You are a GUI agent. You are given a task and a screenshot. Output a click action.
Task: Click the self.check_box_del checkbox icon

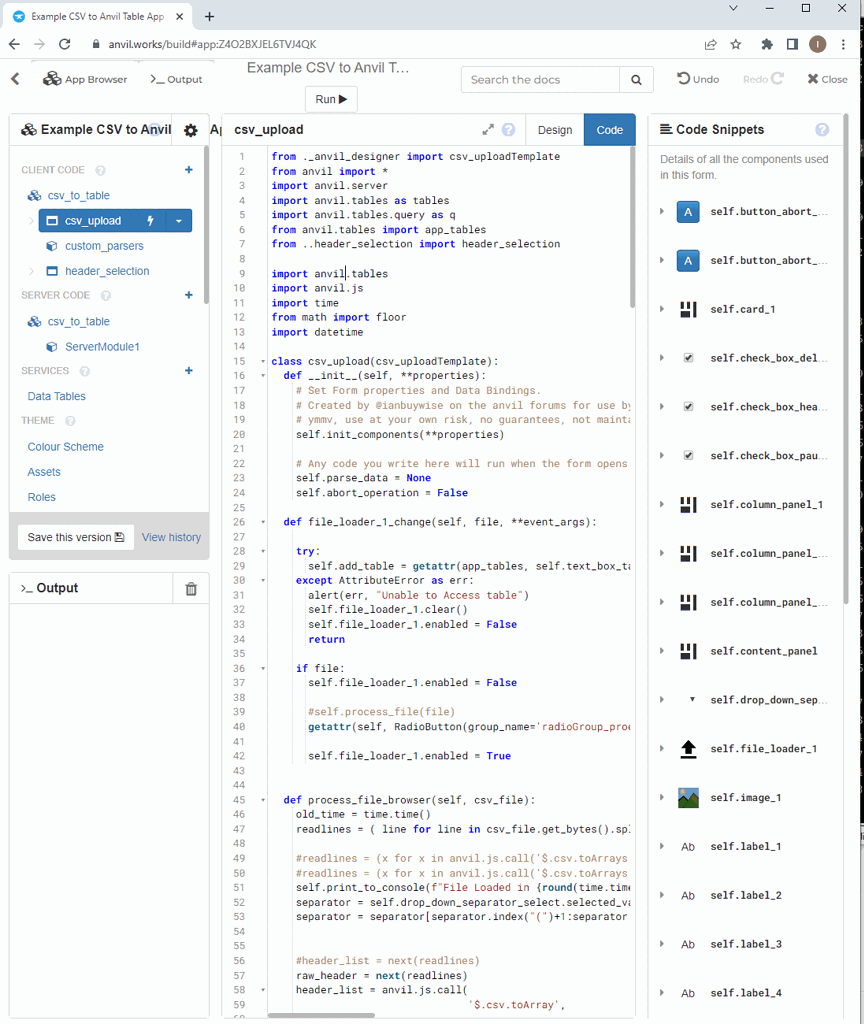pos(688,358)
